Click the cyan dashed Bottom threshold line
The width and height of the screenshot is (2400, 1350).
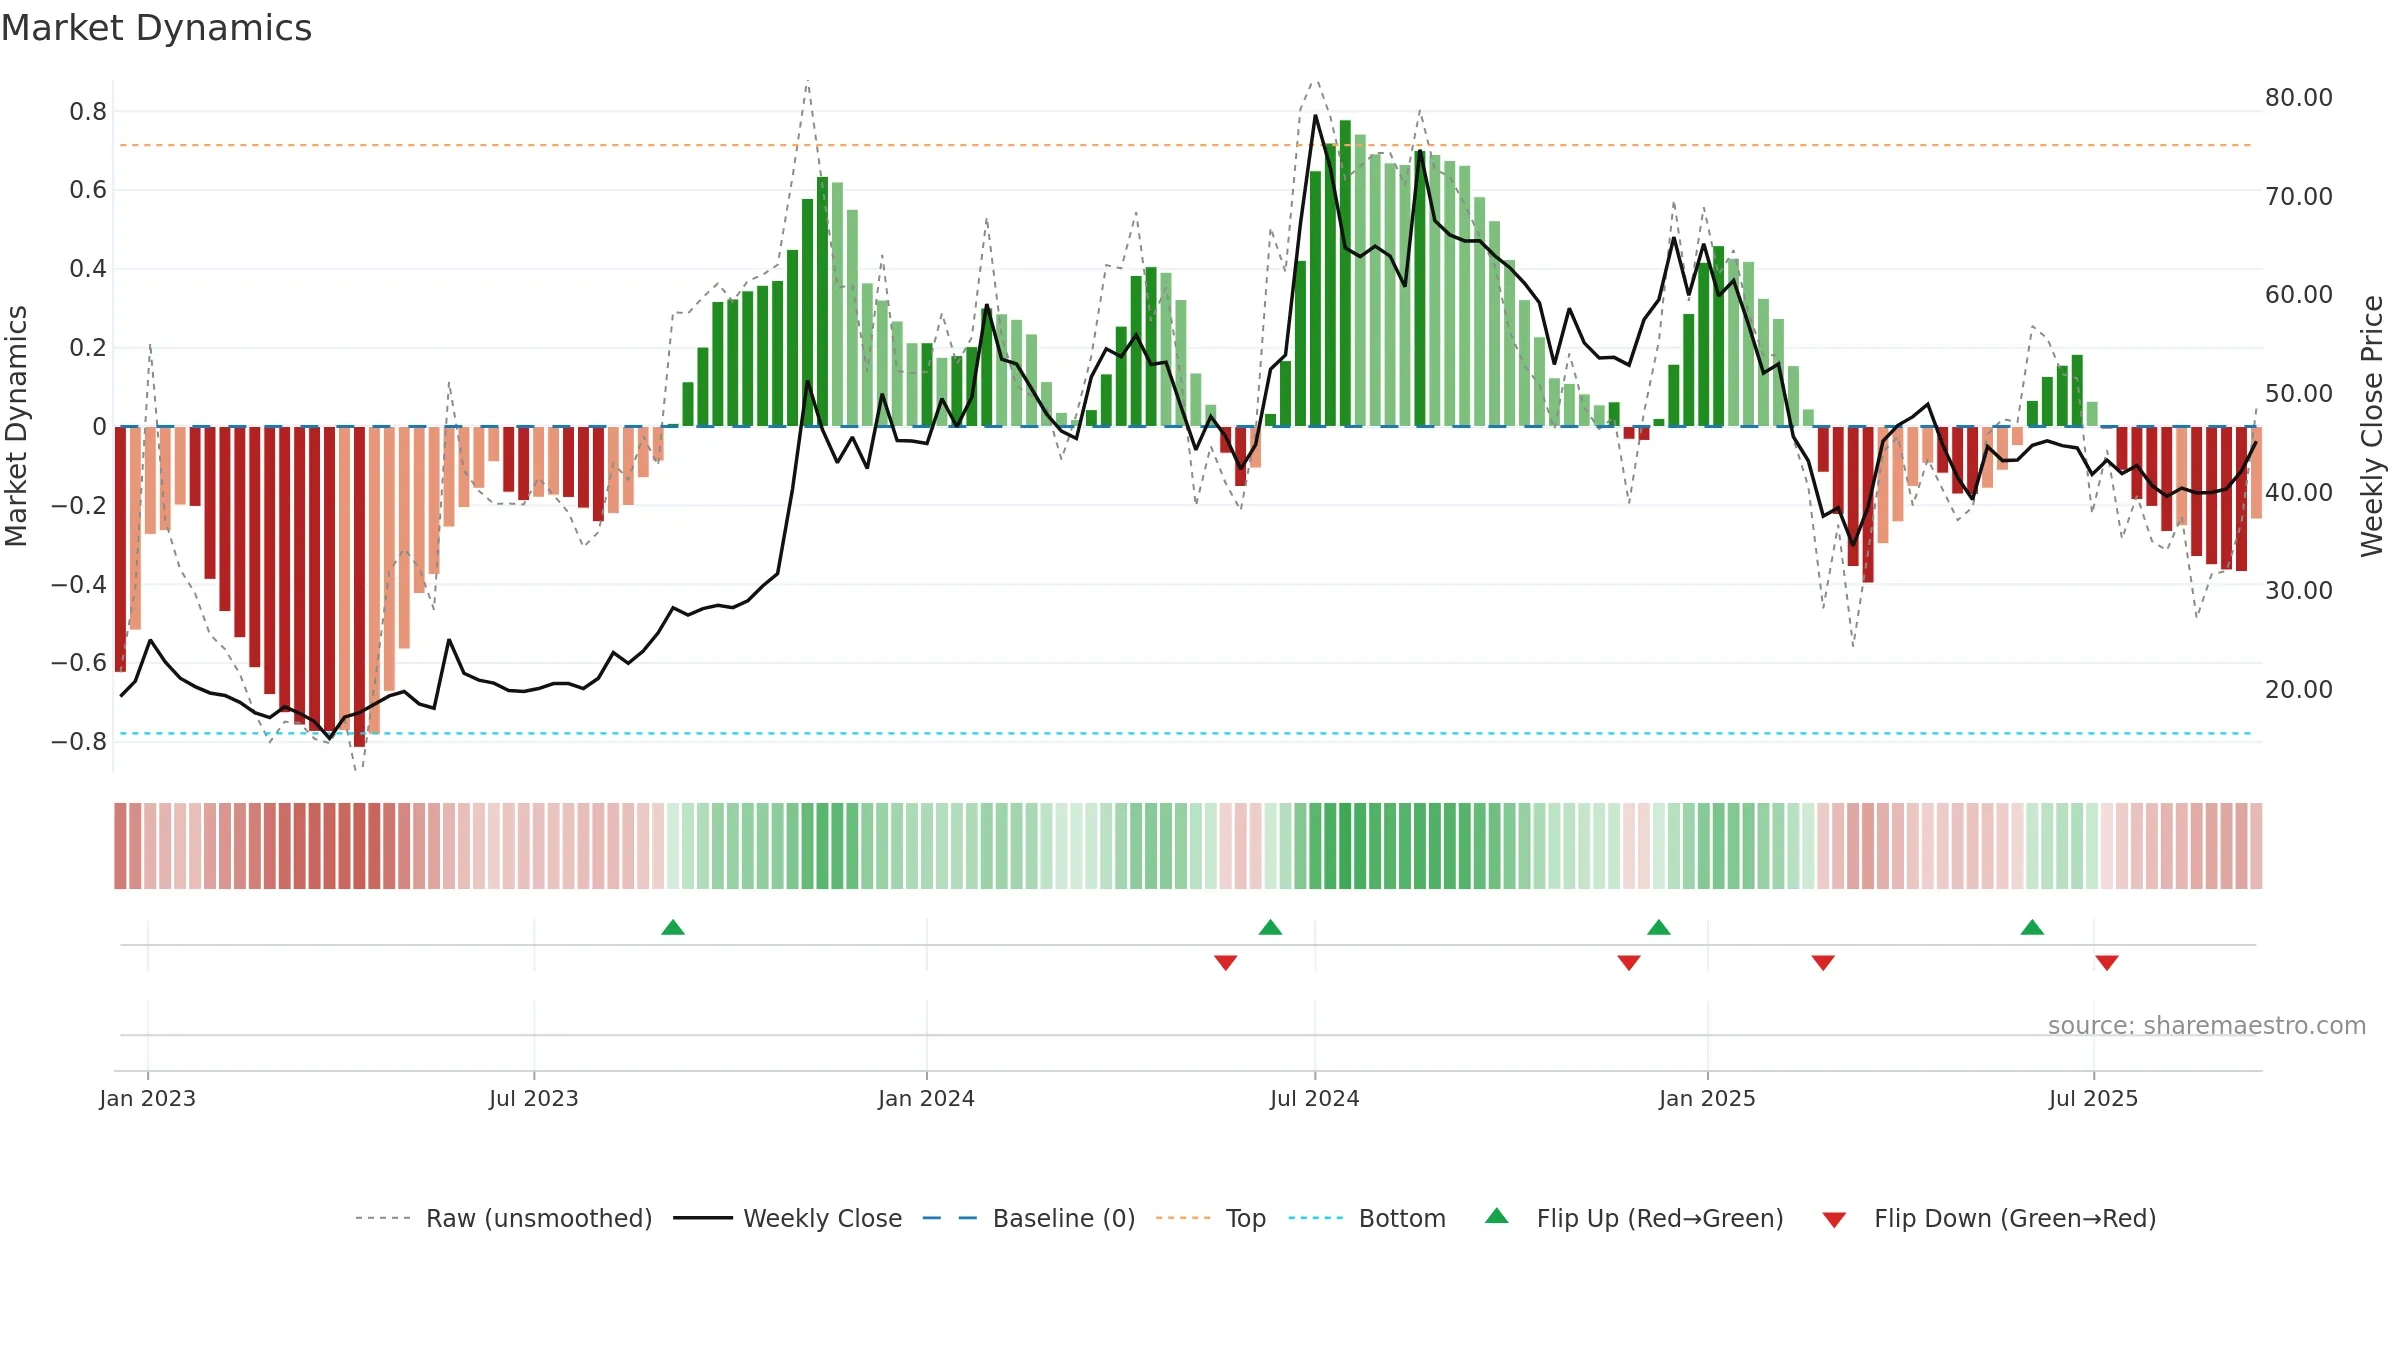pos(1185,733)
